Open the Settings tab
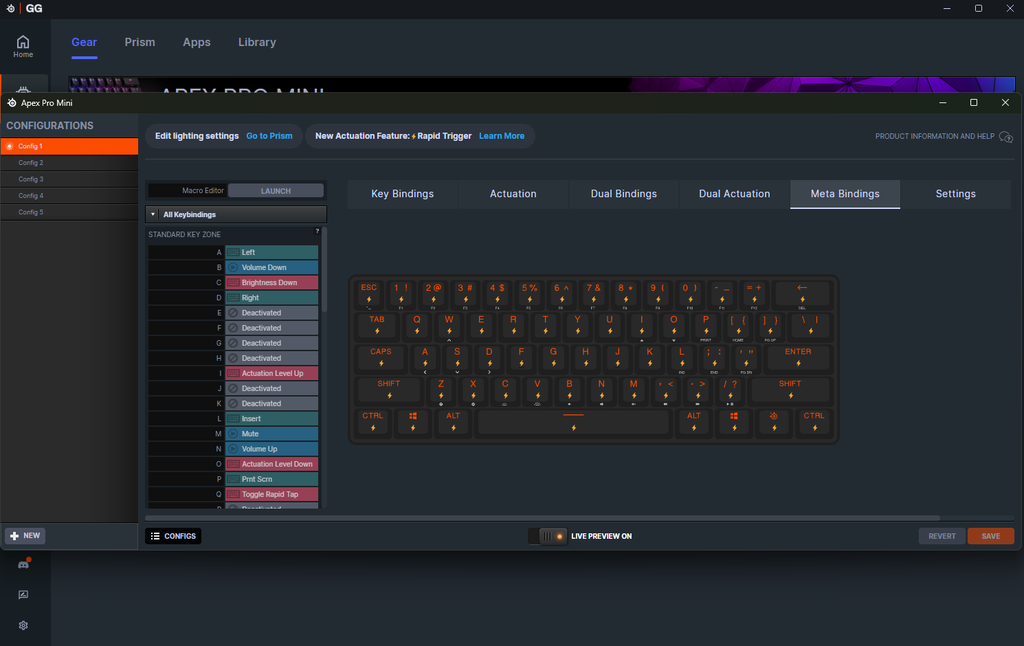1024x646 pixels. tap(955, 194)
